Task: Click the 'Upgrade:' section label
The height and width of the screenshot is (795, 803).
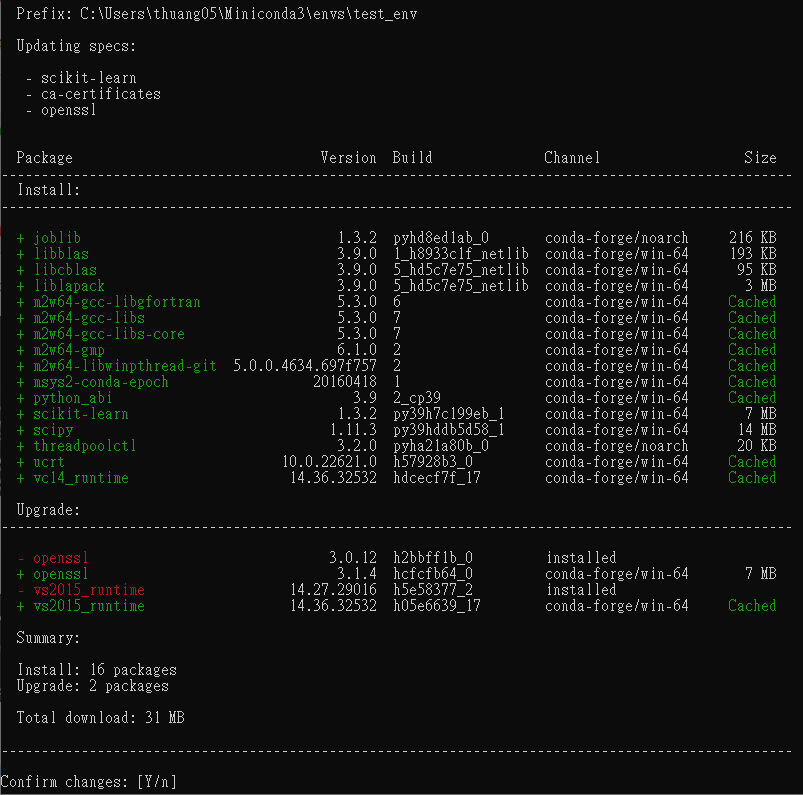Action: (49, 510)
